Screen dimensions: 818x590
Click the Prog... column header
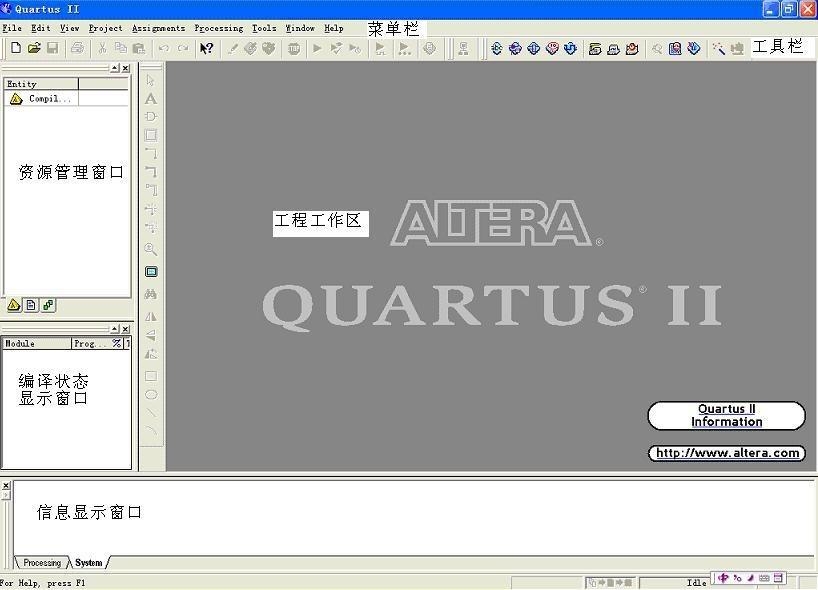click(90, 344)
